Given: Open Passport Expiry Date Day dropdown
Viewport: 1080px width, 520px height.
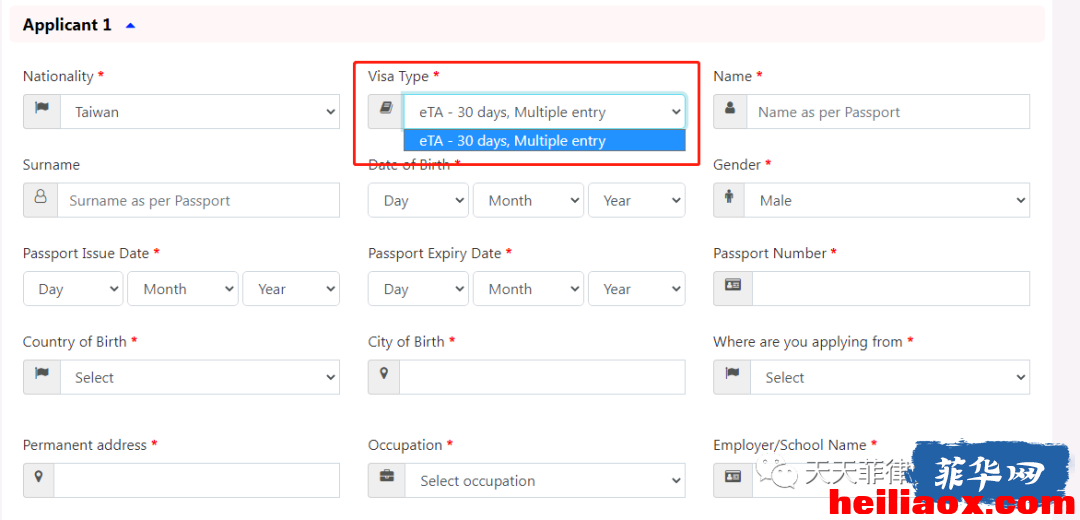Looking at the screenshot, I should (x=418, y=289).
